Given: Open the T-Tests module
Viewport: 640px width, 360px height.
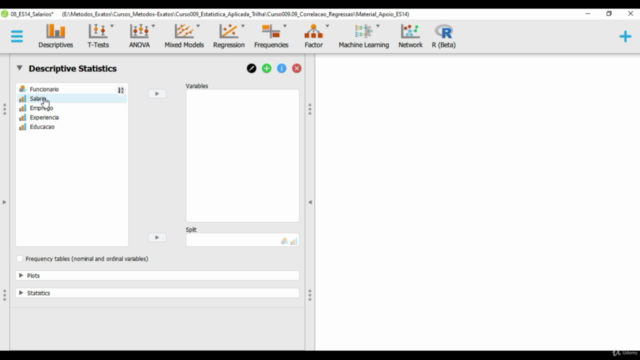Looking at the screenshot, I should pyautogui.click(x=98, y=36).
